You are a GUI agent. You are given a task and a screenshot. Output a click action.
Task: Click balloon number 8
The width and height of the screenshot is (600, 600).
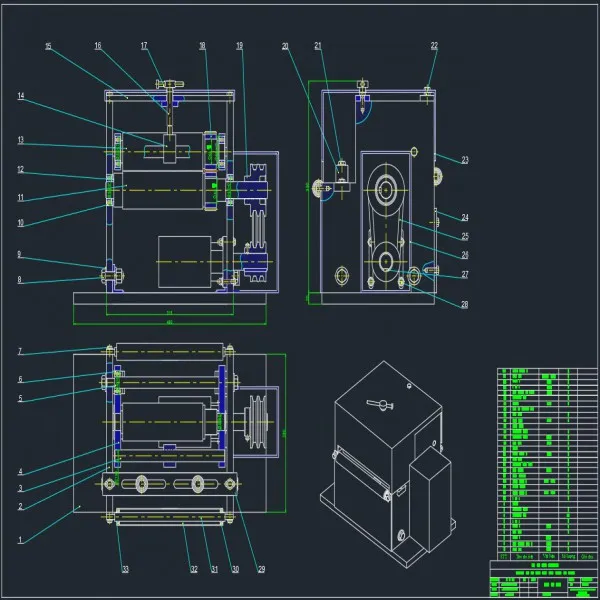click(19, 280)
